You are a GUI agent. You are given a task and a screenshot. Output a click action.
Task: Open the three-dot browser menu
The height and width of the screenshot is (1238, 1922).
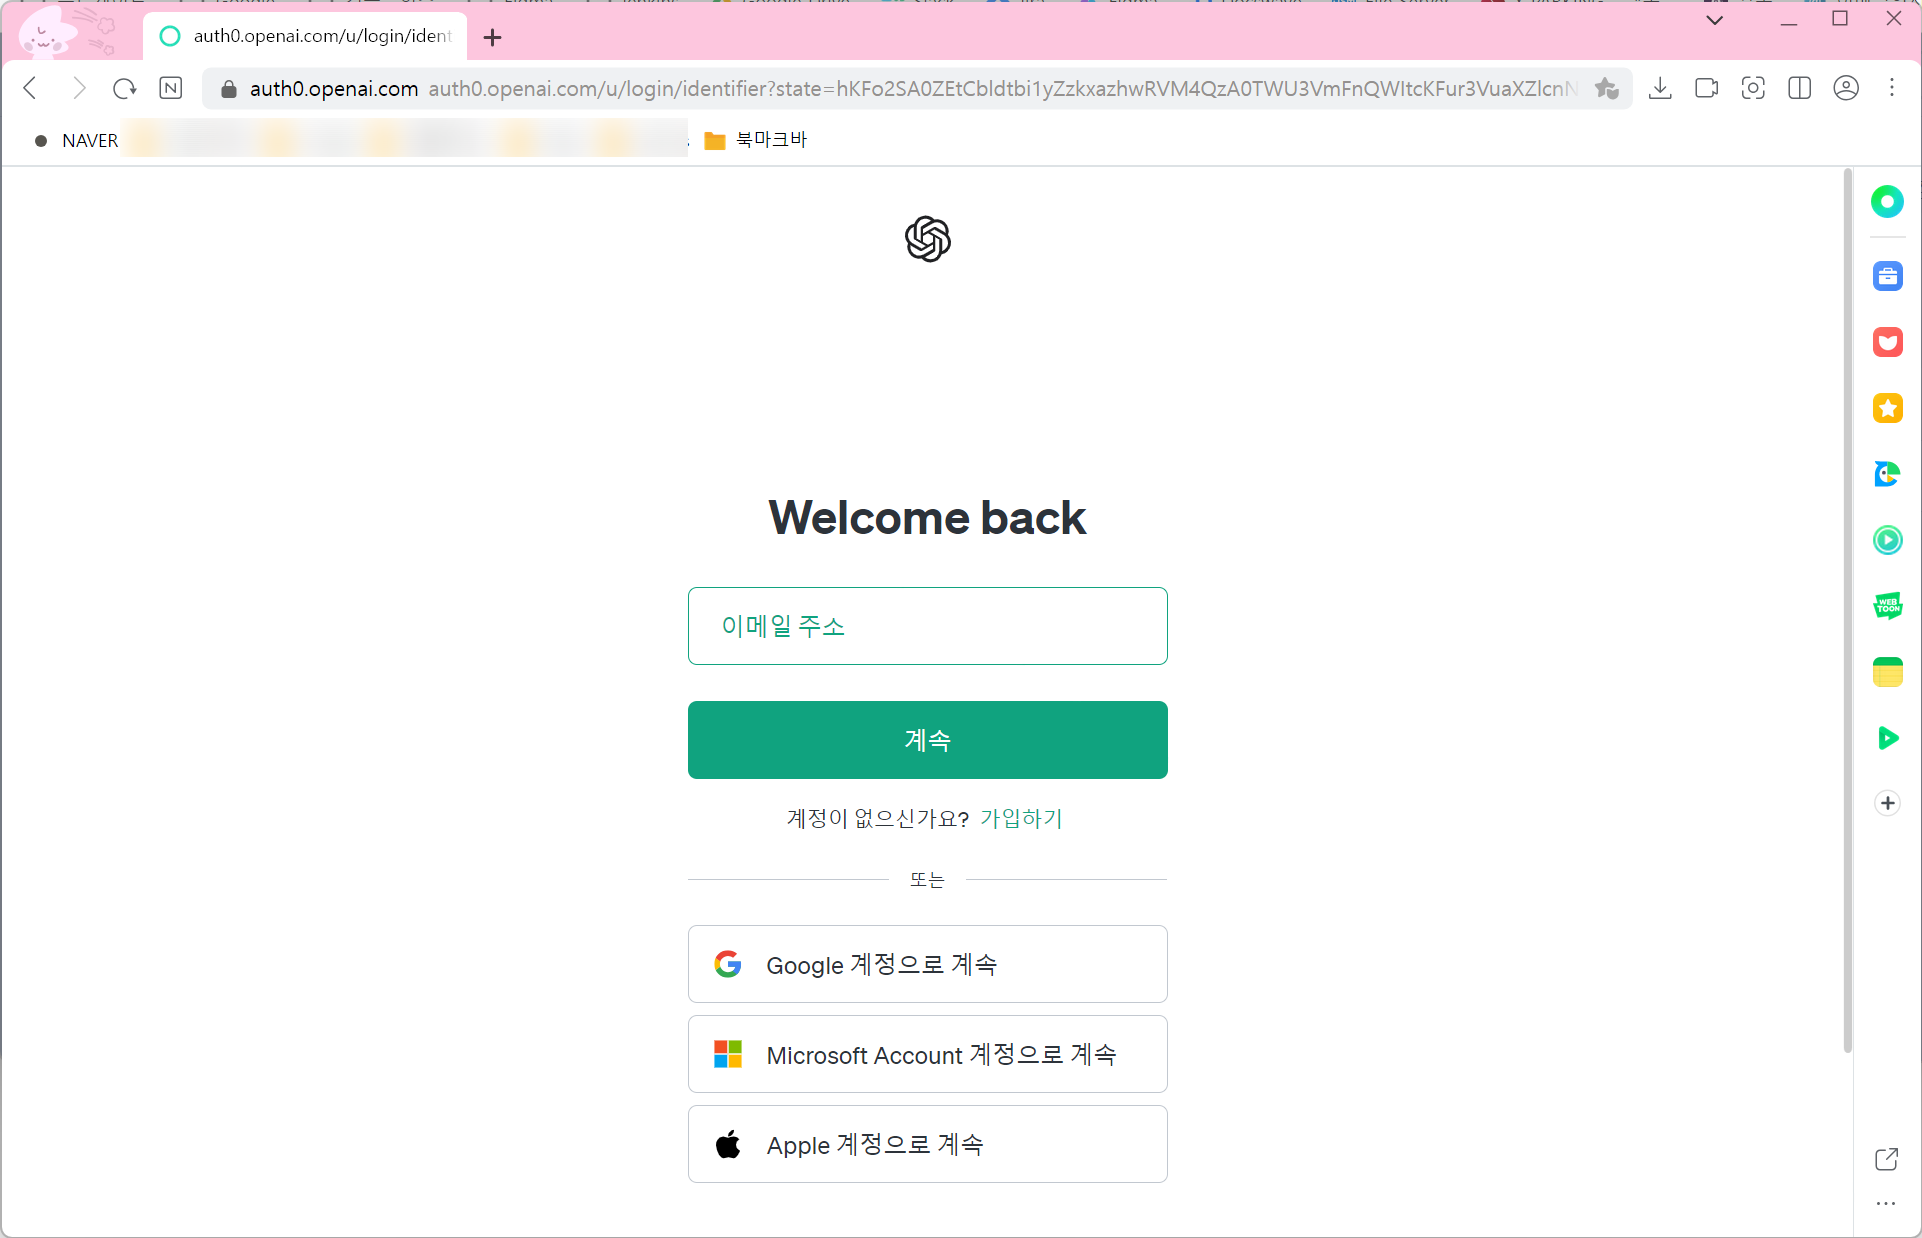click(x=1892, y=88)
